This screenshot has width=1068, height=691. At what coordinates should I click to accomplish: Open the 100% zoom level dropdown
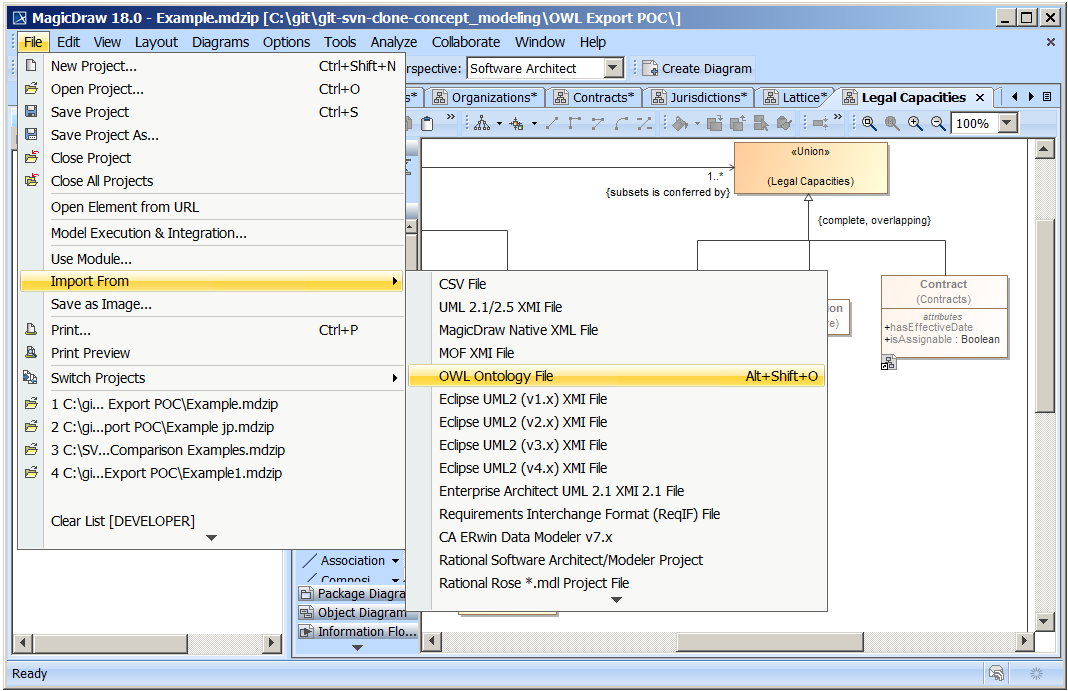[1005, 123]
